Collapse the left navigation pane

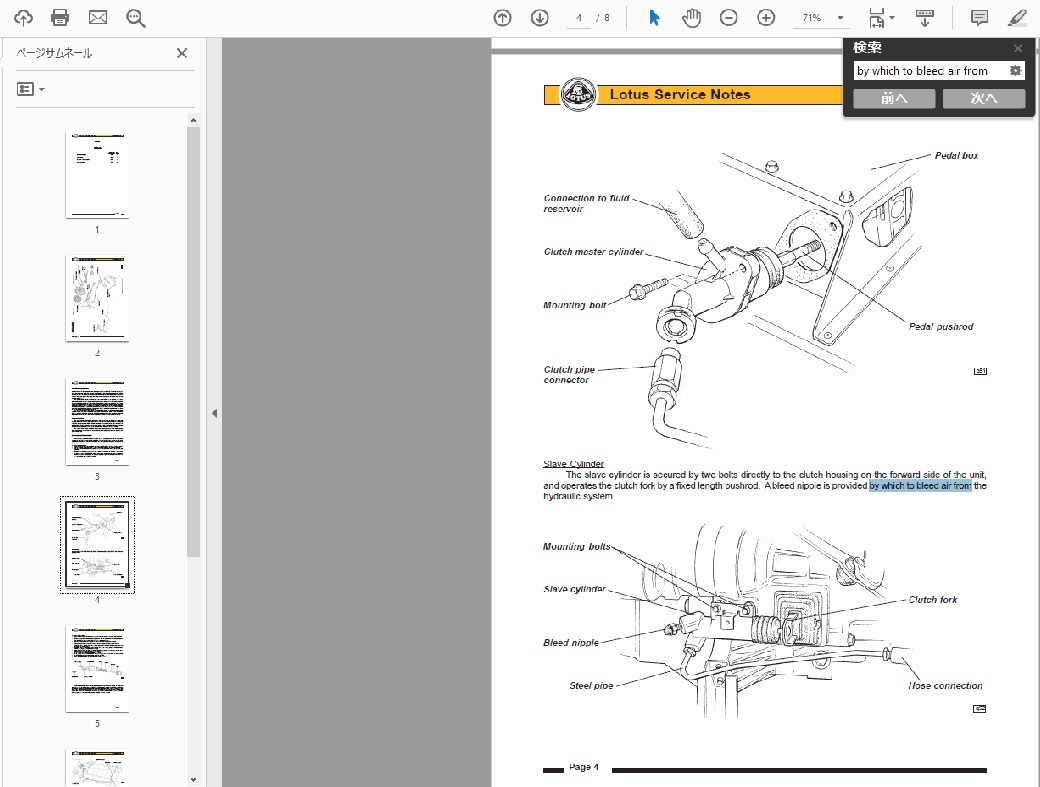214,413
